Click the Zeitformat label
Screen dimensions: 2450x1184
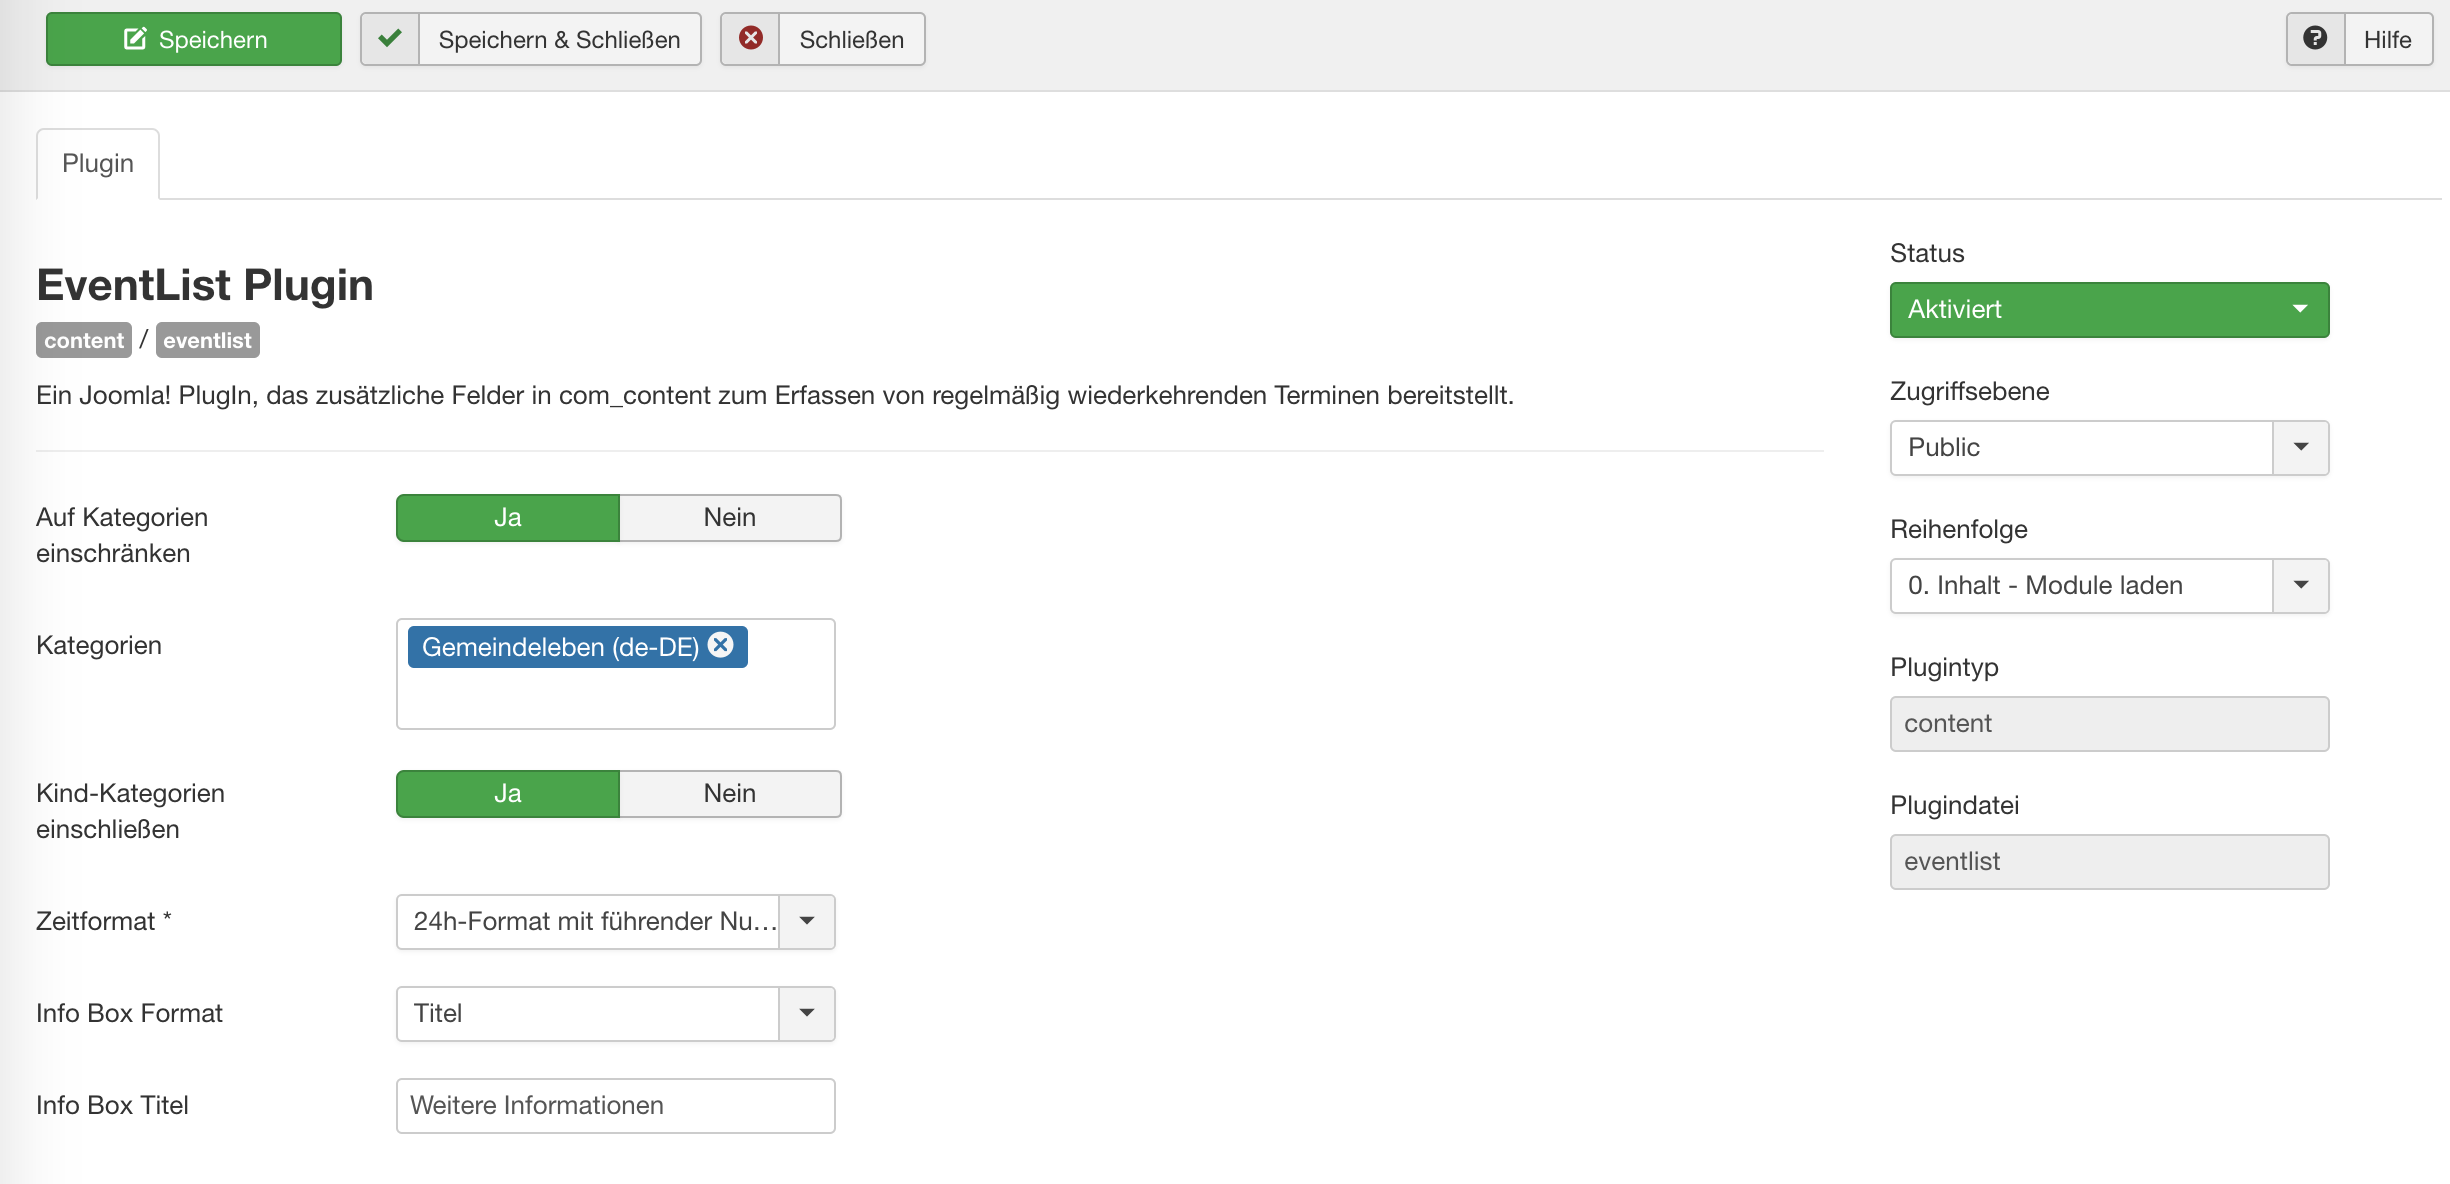(x=104, y=921)
